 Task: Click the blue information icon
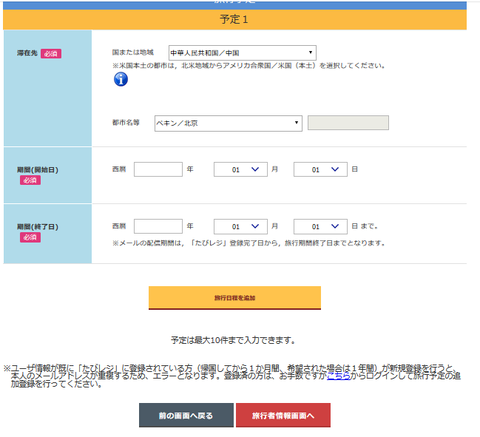[121, 79]
